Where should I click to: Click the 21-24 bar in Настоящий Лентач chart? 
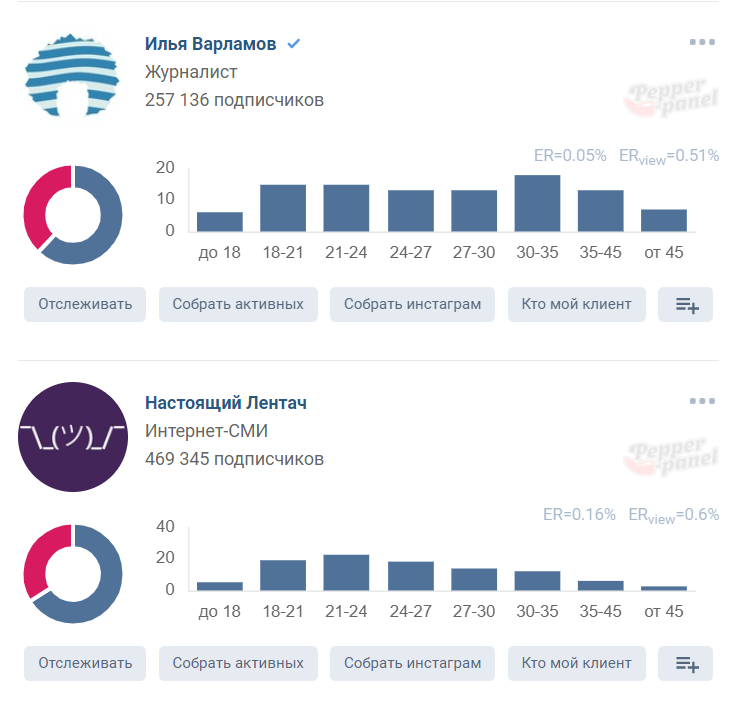(346, 573)
